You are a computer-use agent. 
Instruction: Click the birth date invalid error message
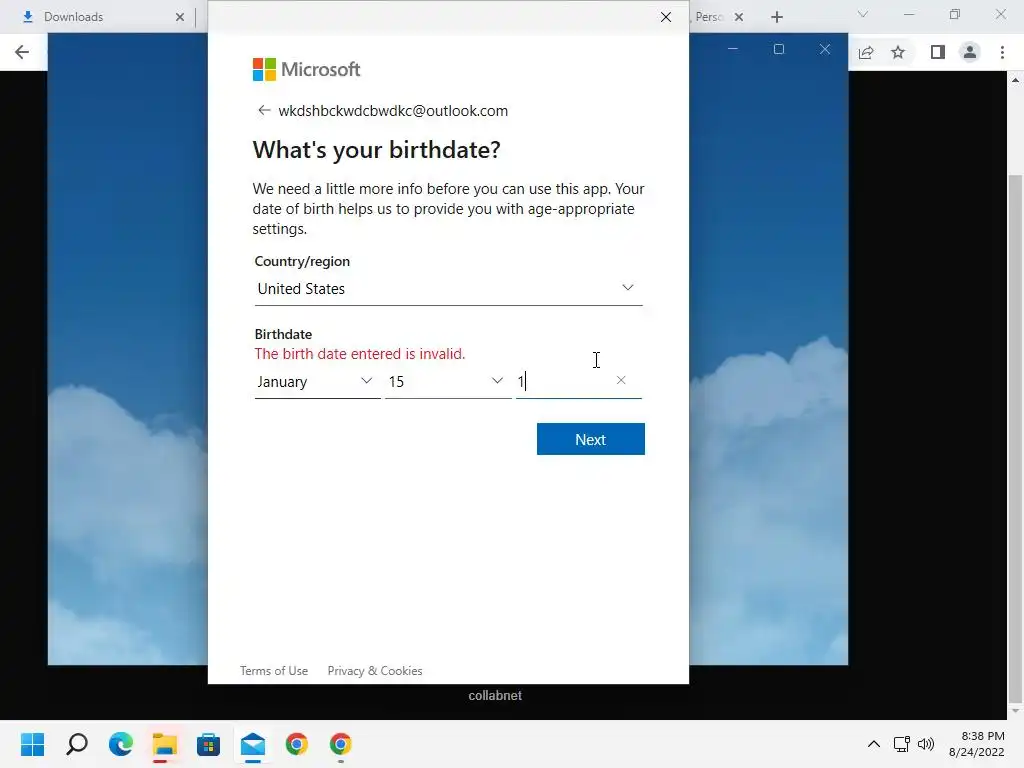click(x=360, y=354)
